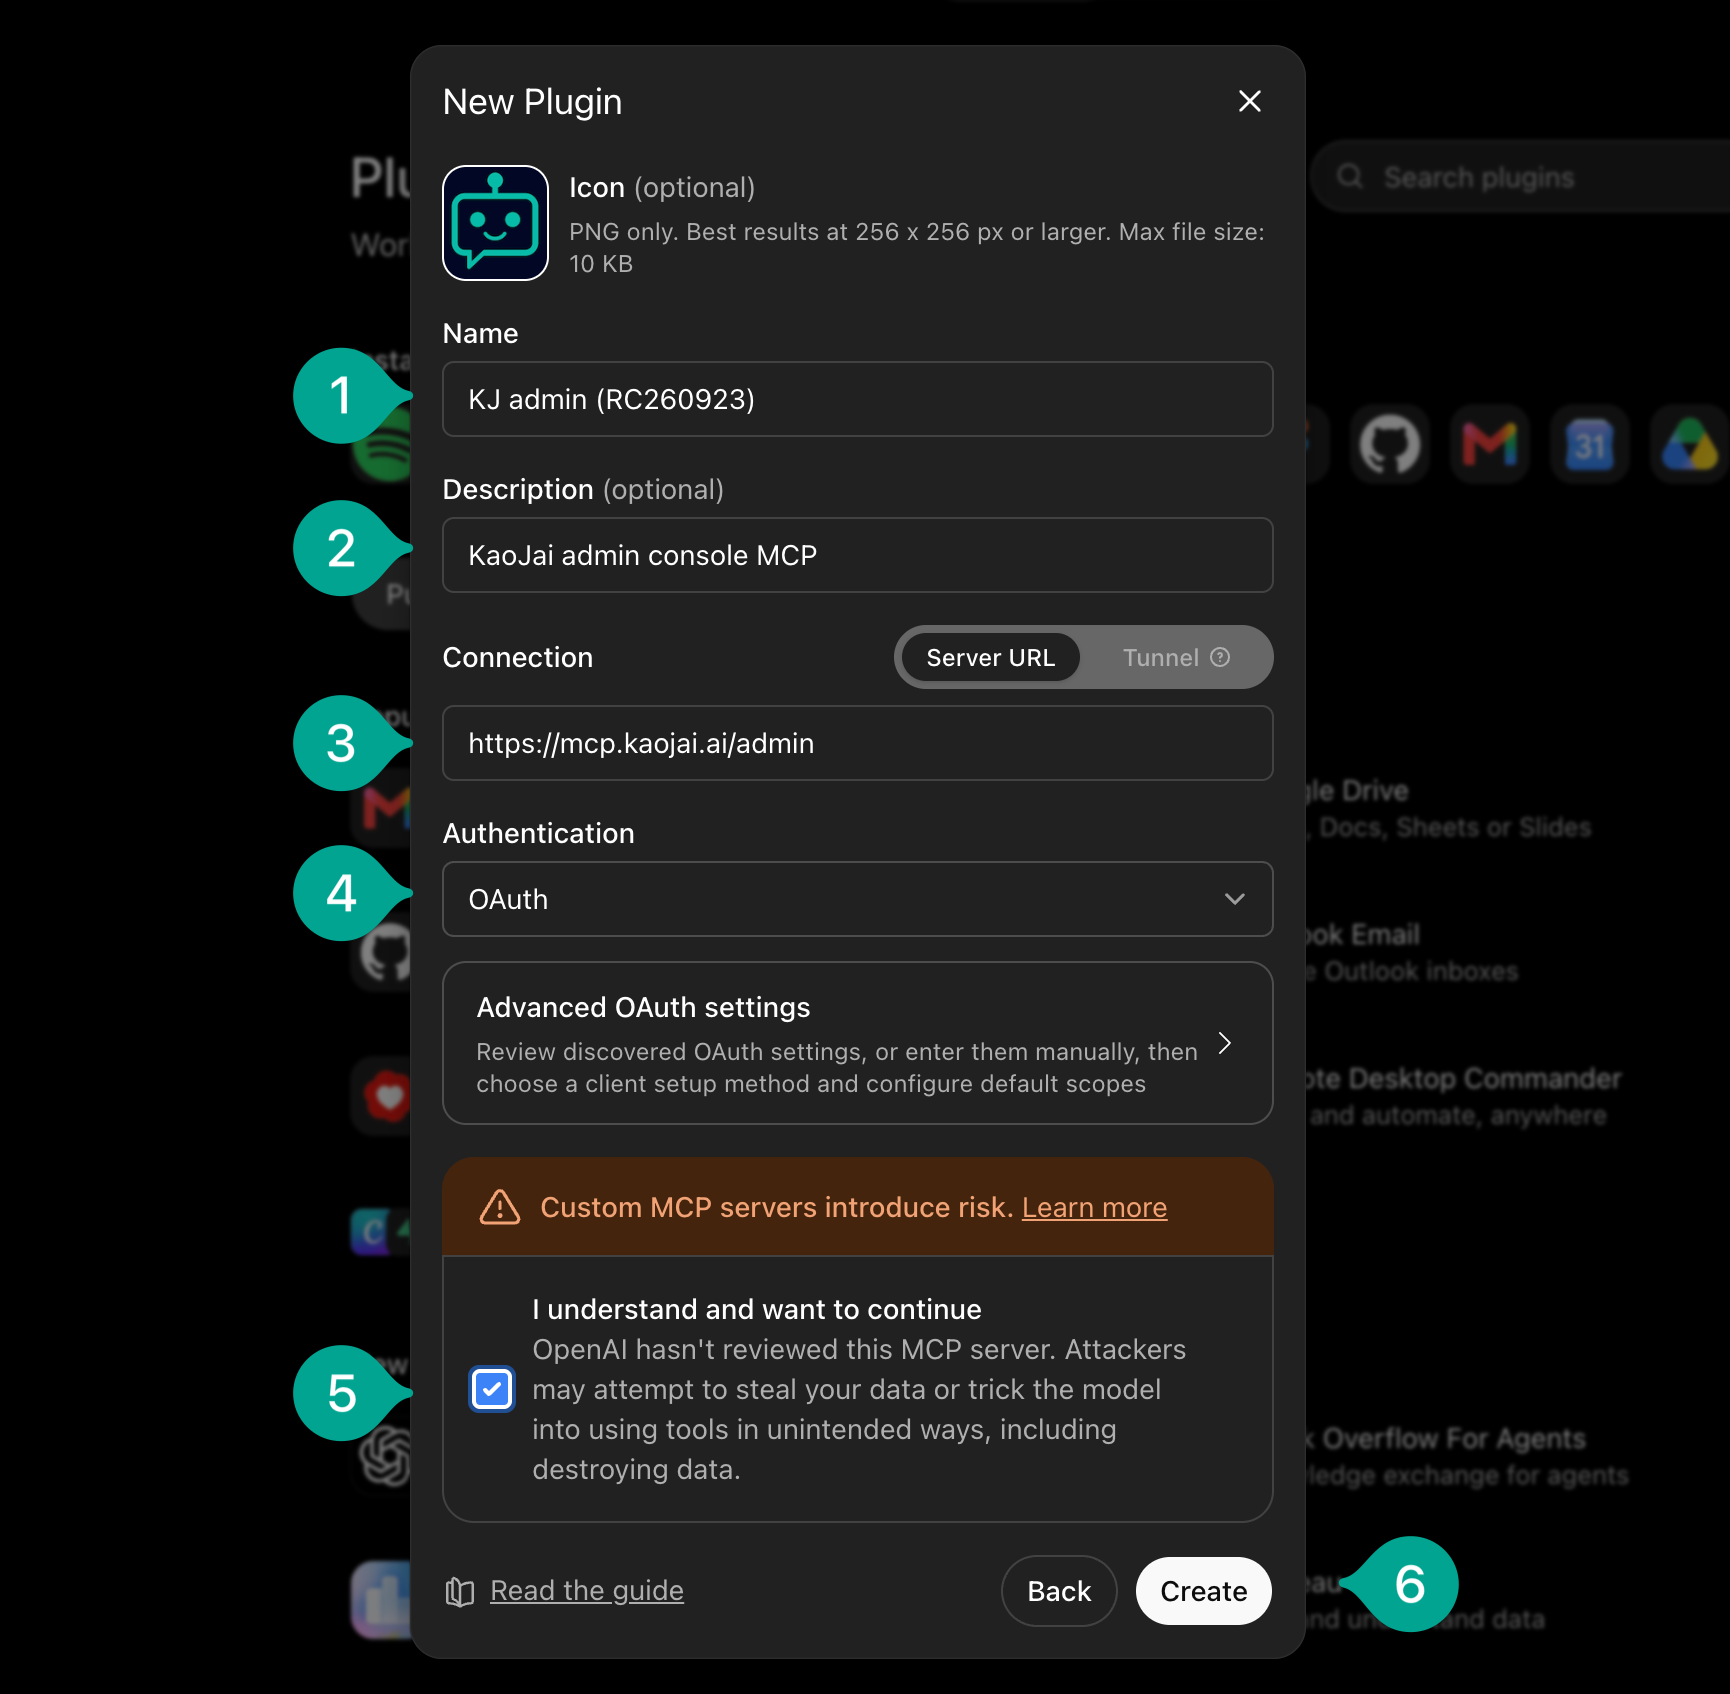
Task: Click the robot plugin icon thumbnail
Action: pos(496,223)
